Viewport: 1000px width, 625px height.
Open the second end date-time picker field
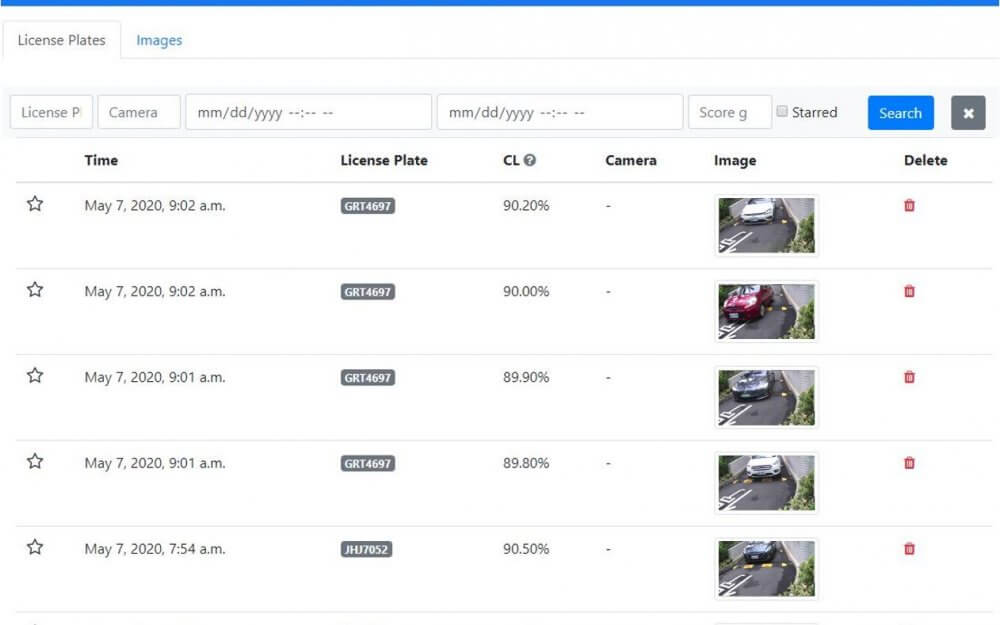[560, 112]
